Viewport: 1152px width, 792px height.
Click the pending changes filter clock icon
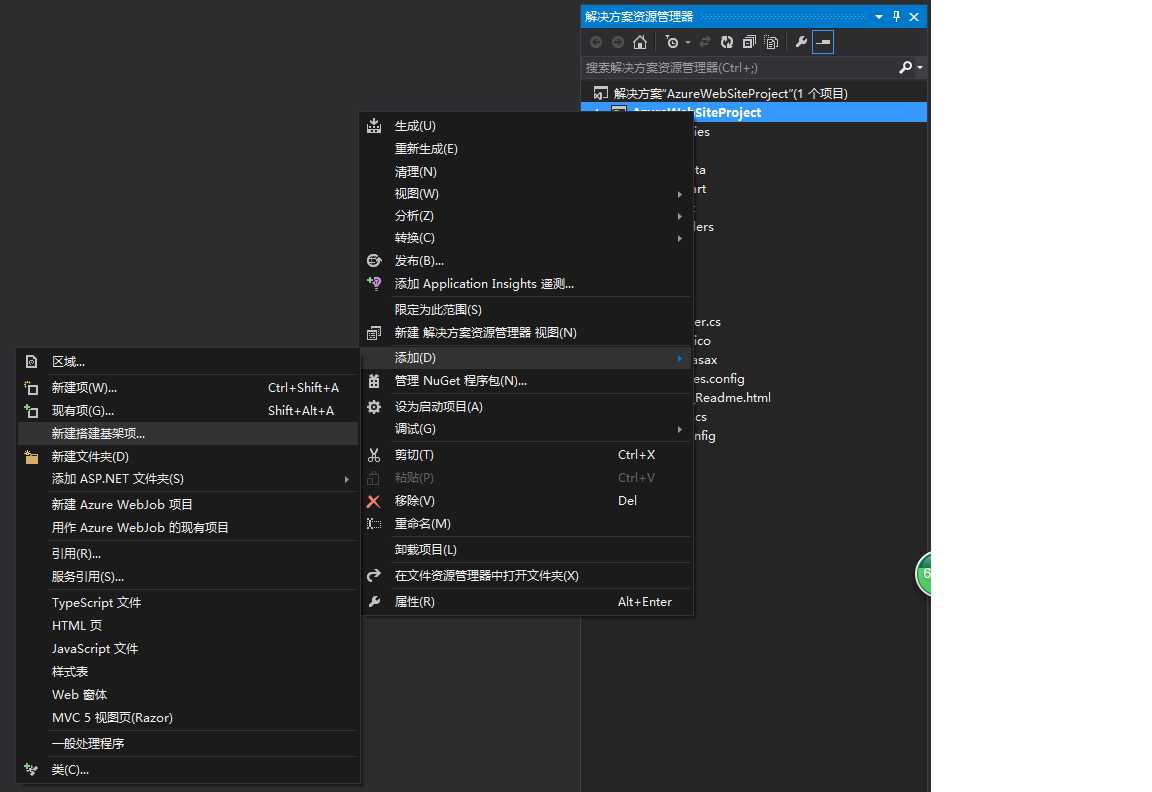pyautogui.click(x=672, y=42)
